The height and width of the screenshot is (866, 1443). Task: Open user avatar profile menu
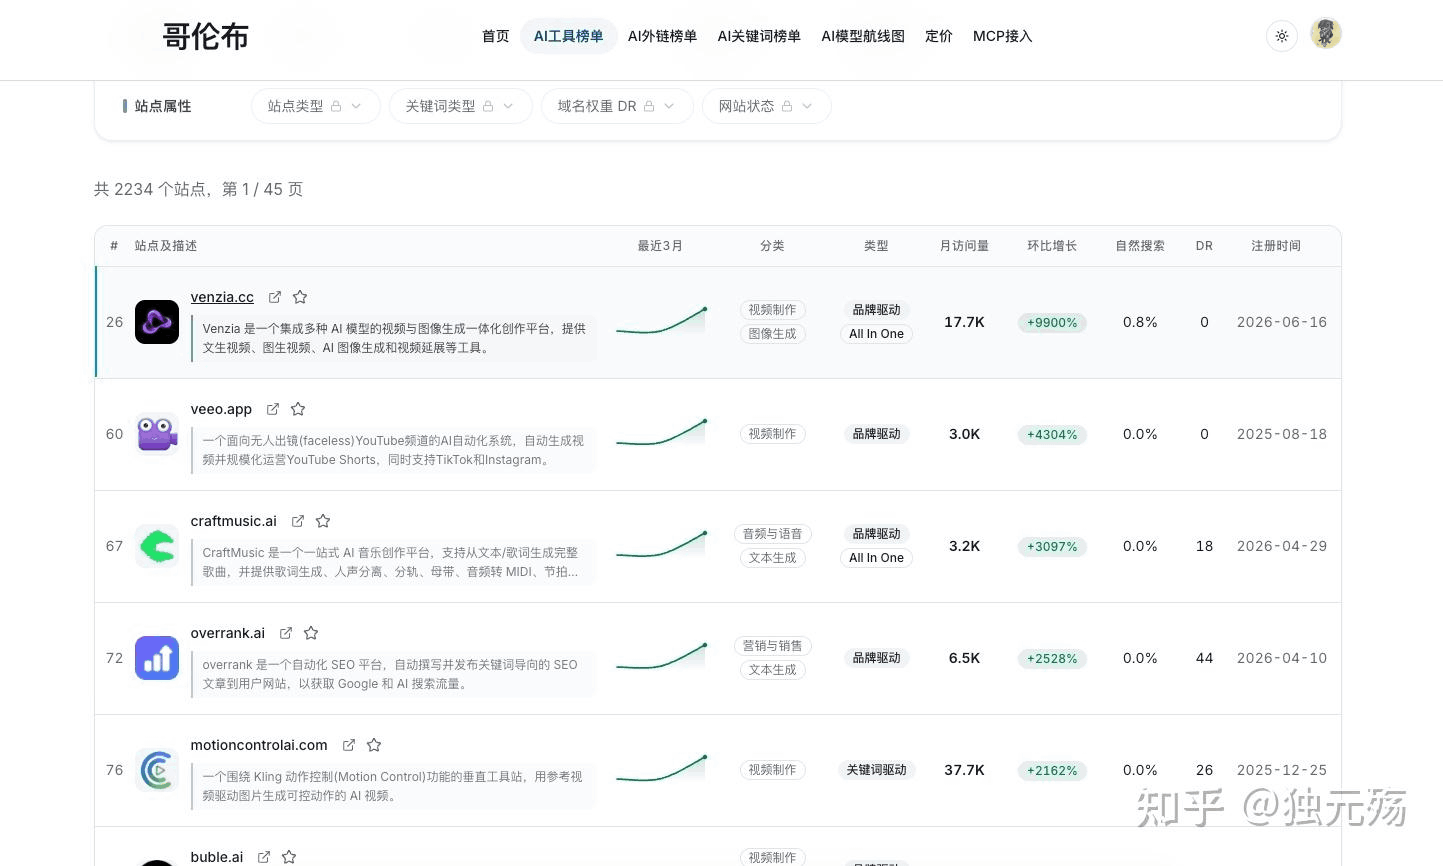[1326, 34]
